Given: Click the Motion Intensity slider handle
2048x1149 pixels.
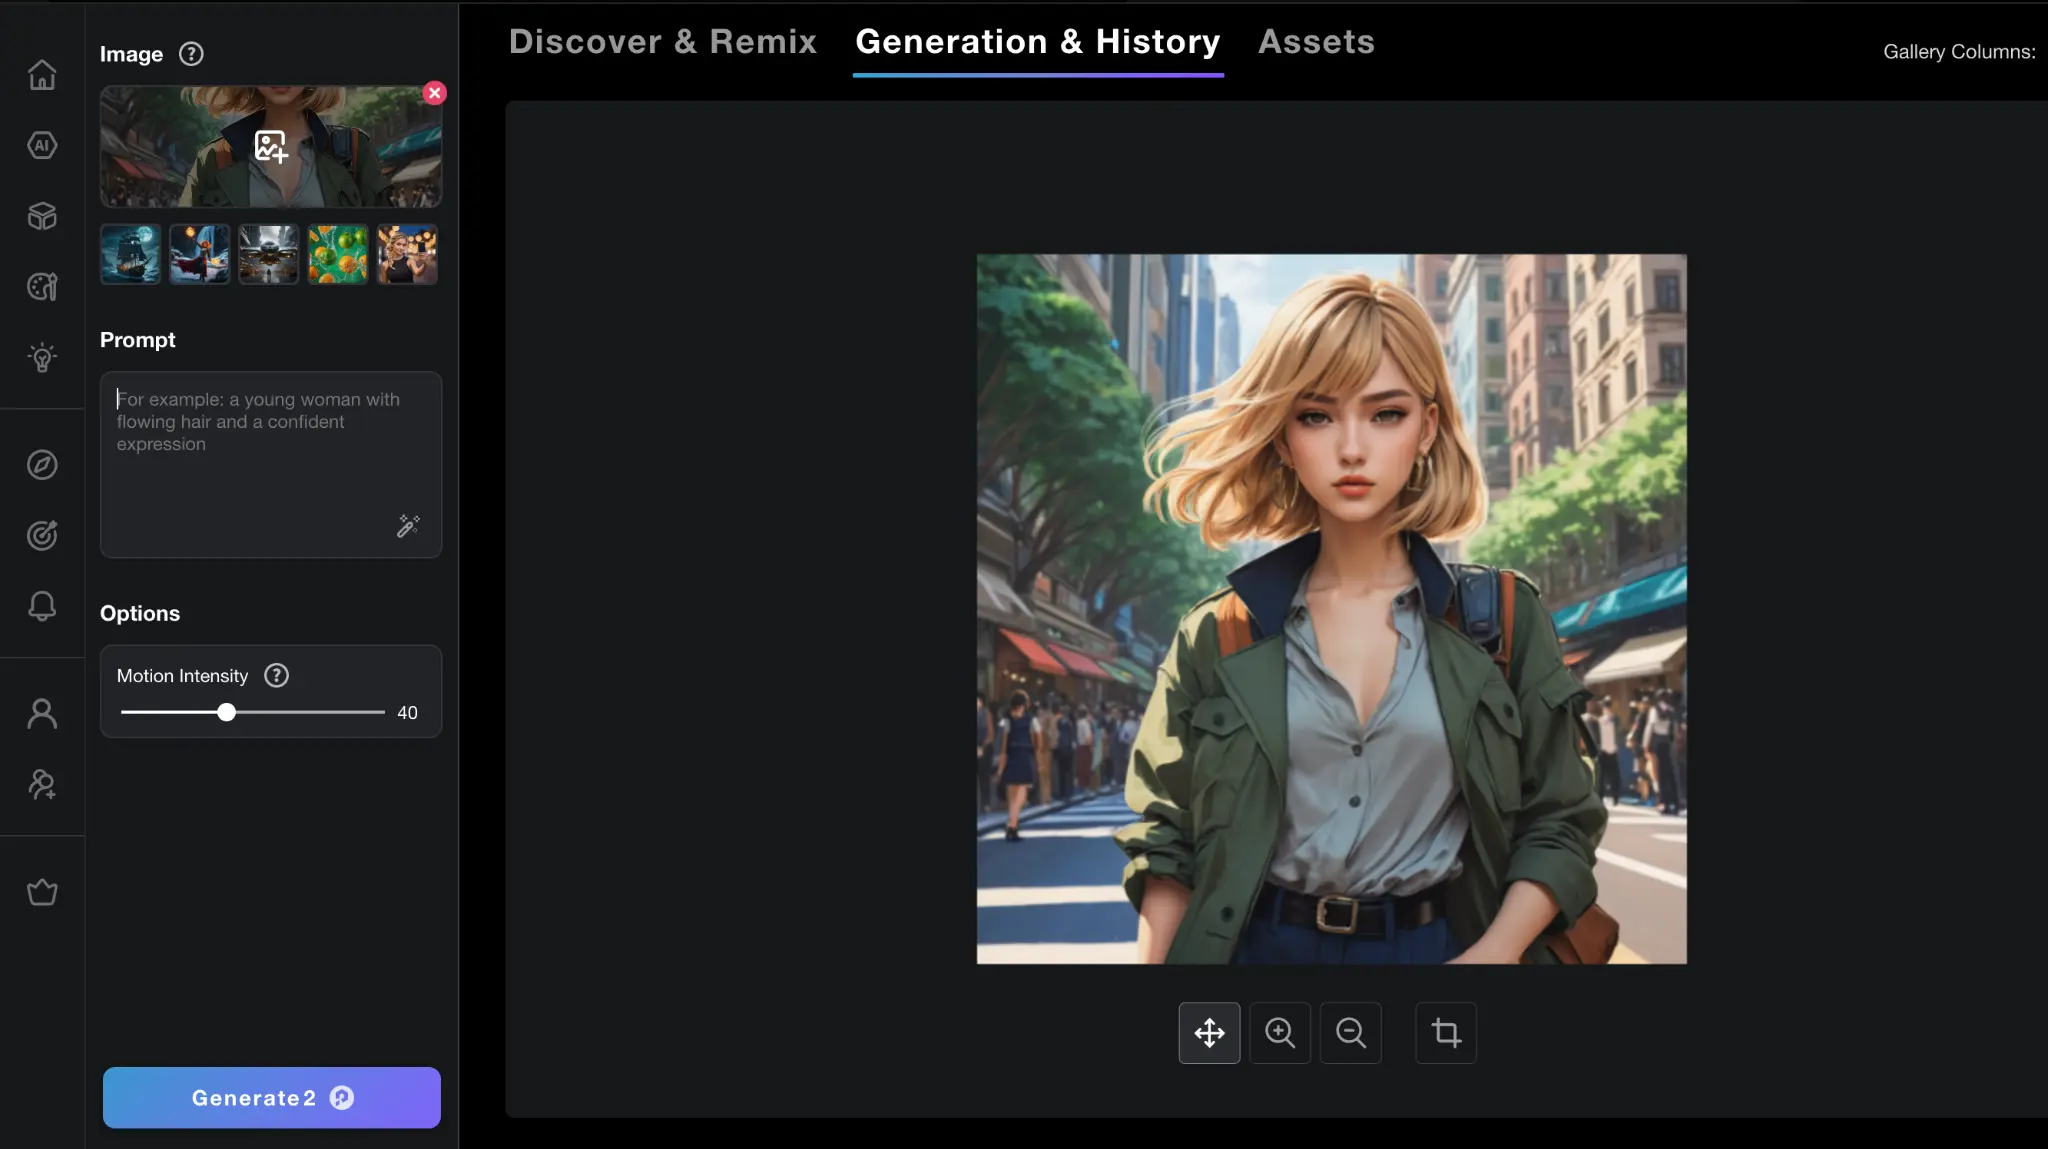Looking at the screenshot, I should tap(227, 713).
